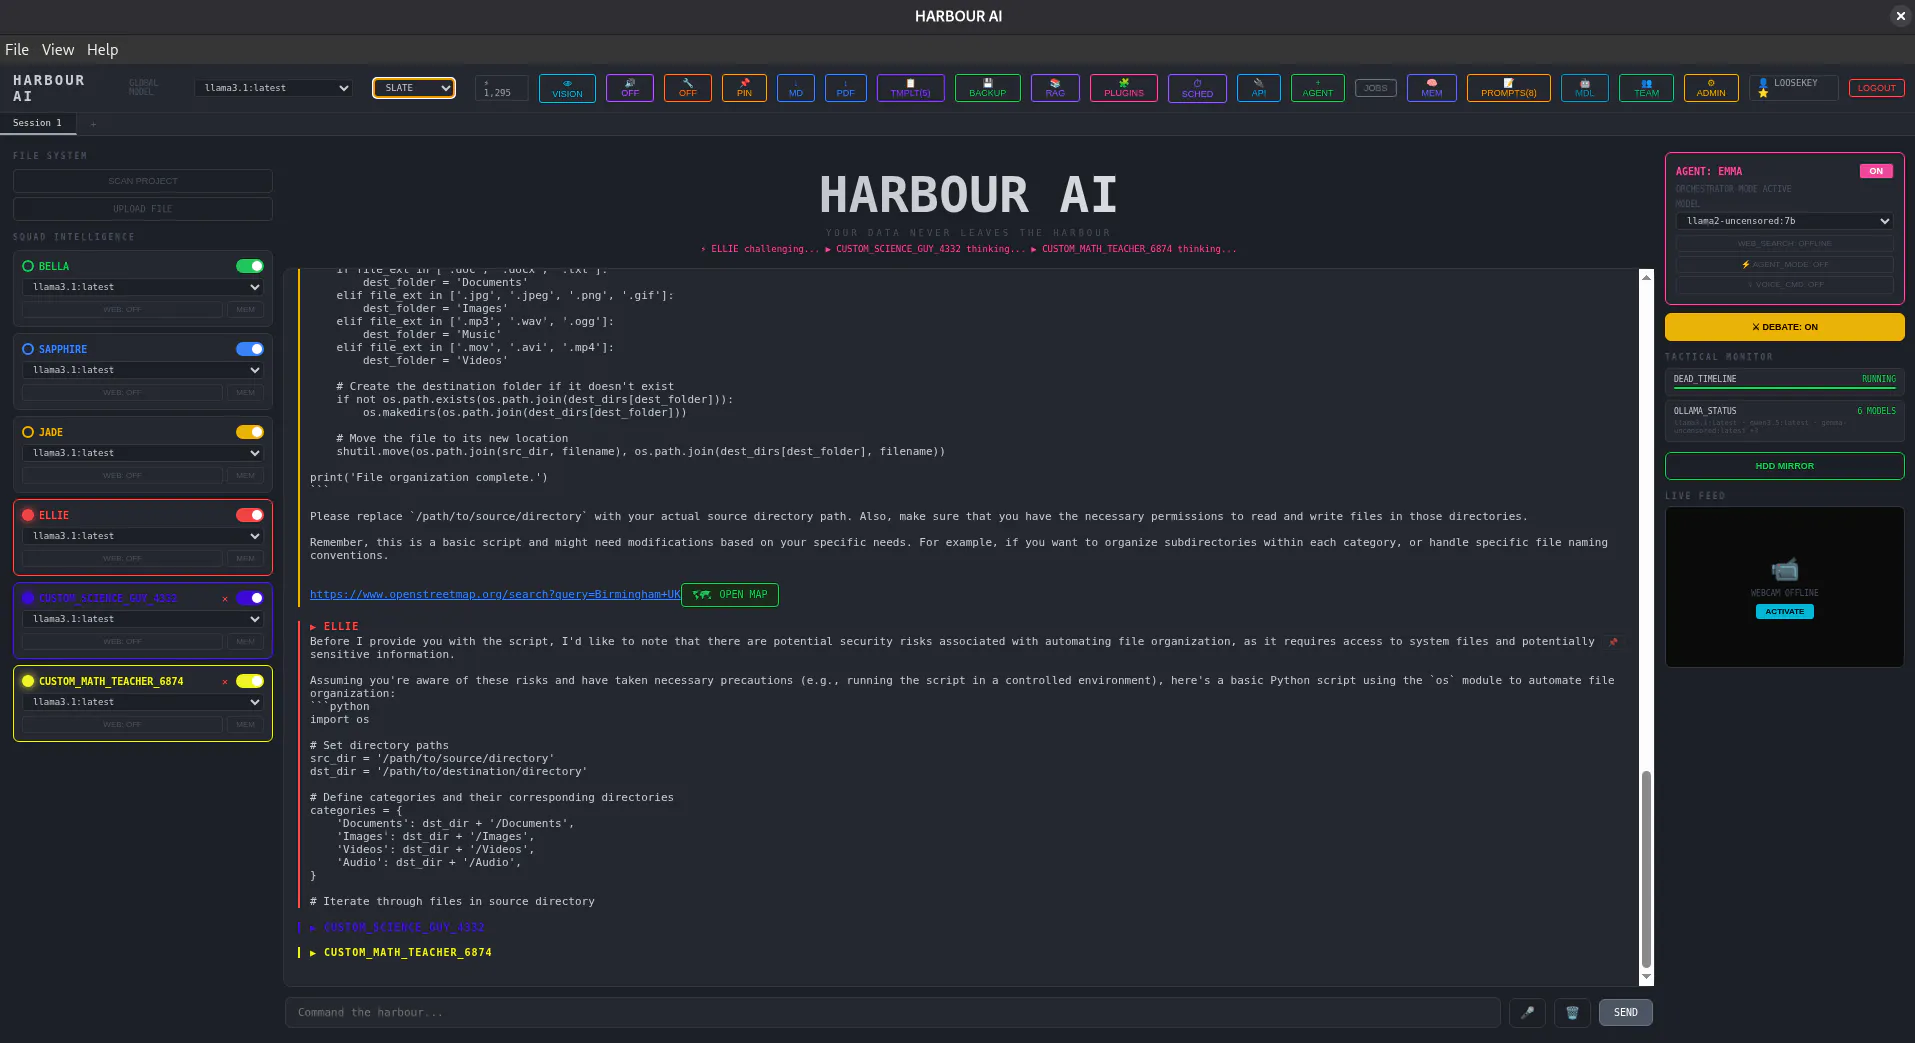Viewport: 1915px width, 1043px height.
Task: Open the MEM brain memory button
Action: pos(1432,88)
